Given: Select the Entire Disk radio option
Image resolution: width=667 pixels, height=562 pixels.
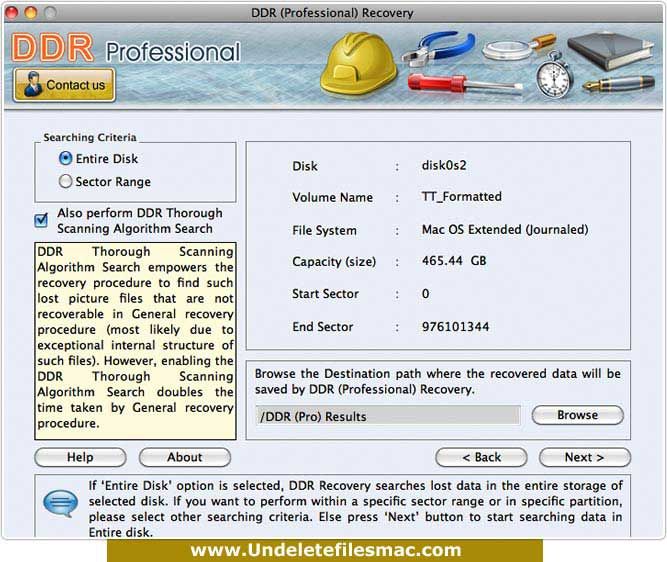Looking at the screenshot, I should coord(66,158).
